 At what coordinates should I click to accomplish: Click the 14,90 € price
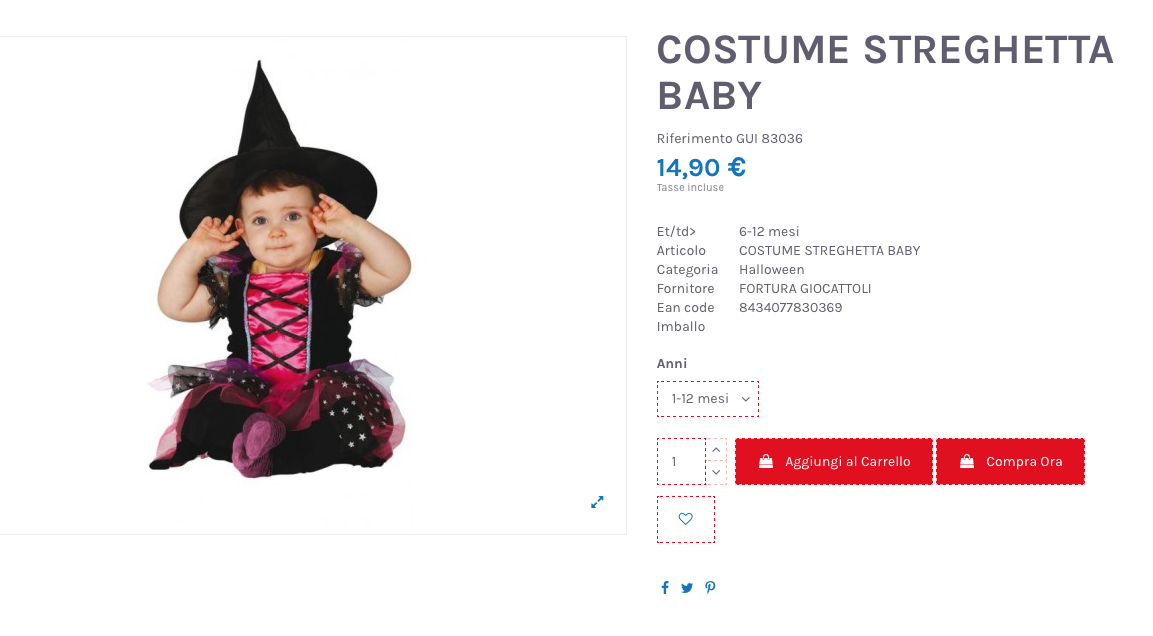click(x=701, y=168)
